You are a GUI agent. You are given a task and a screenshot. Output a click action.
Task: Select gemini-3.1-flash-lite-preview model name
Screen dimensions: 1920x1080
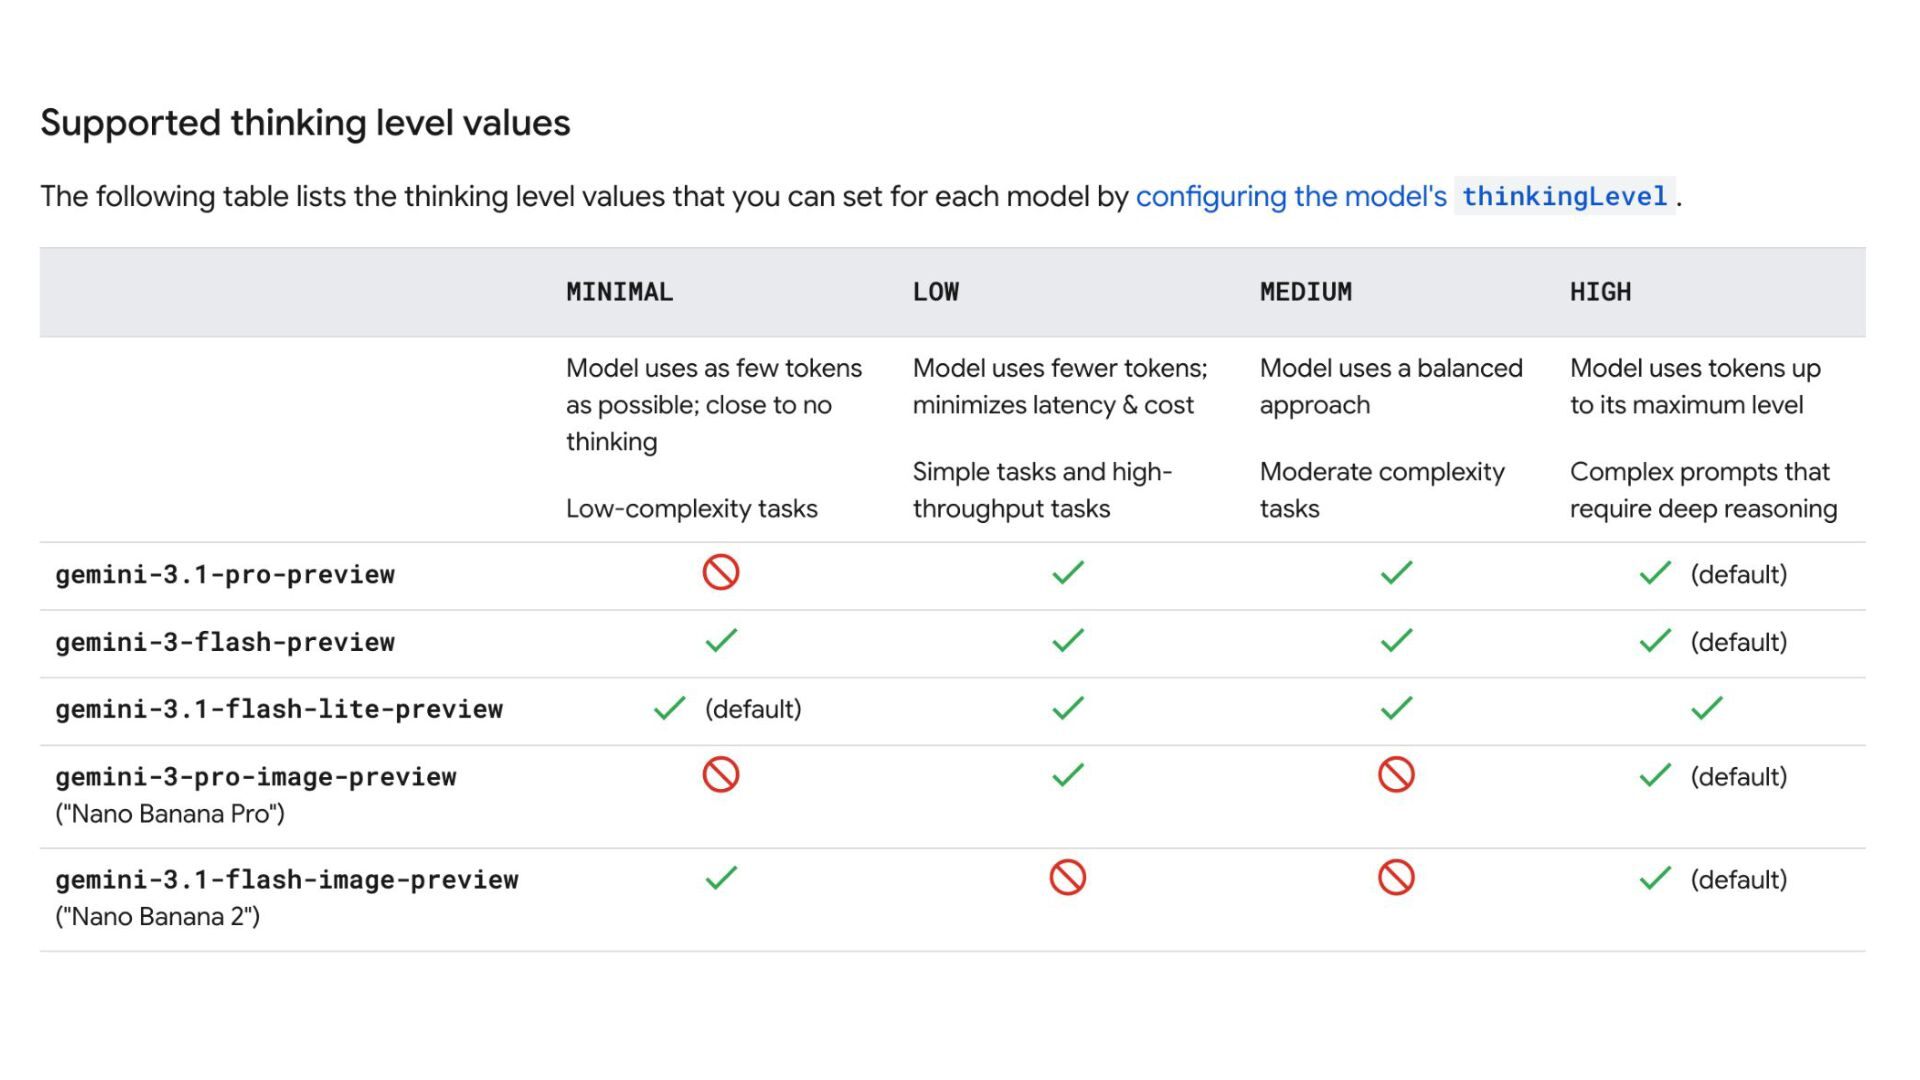(x=279, y=710)
